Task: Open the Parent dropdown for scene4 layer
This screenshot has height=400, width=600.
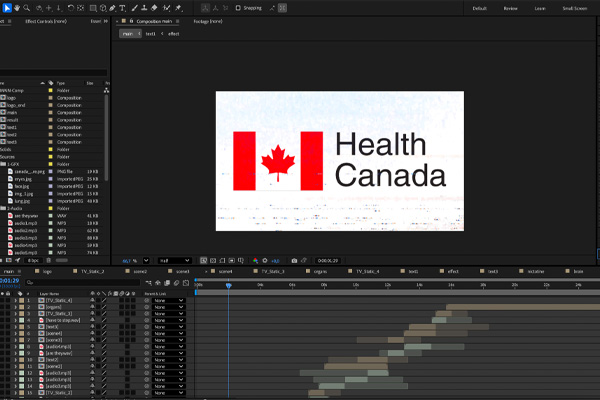Action: pyautogui.click(x=168, y=333)
